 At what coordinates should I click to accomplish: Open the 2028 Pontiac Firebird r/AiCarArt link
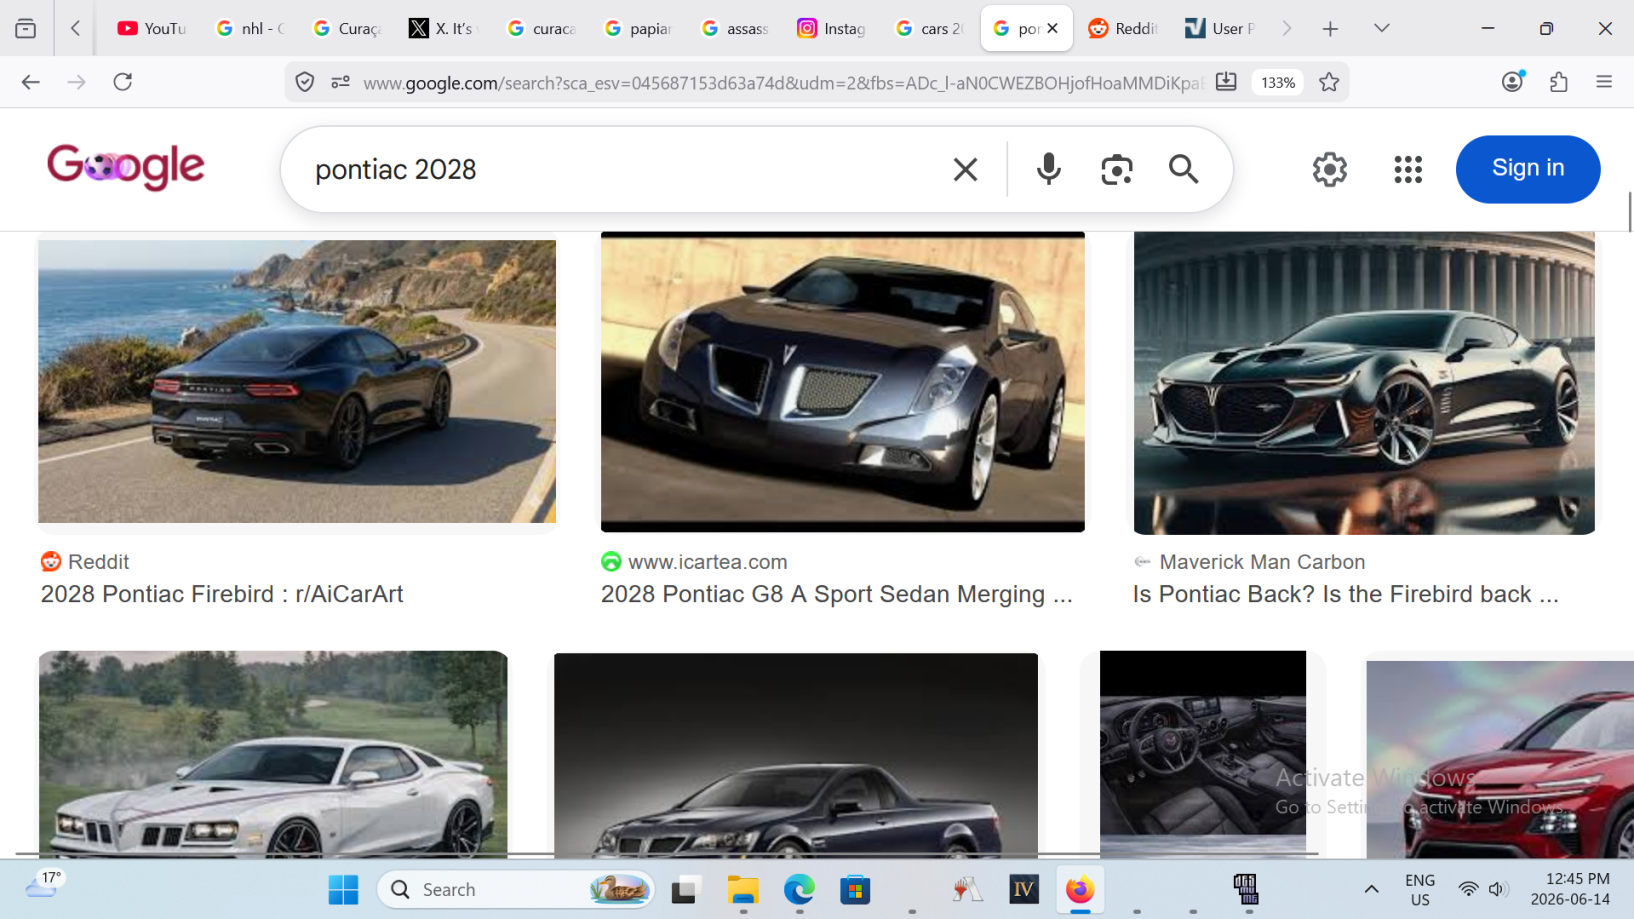[222, 594]
